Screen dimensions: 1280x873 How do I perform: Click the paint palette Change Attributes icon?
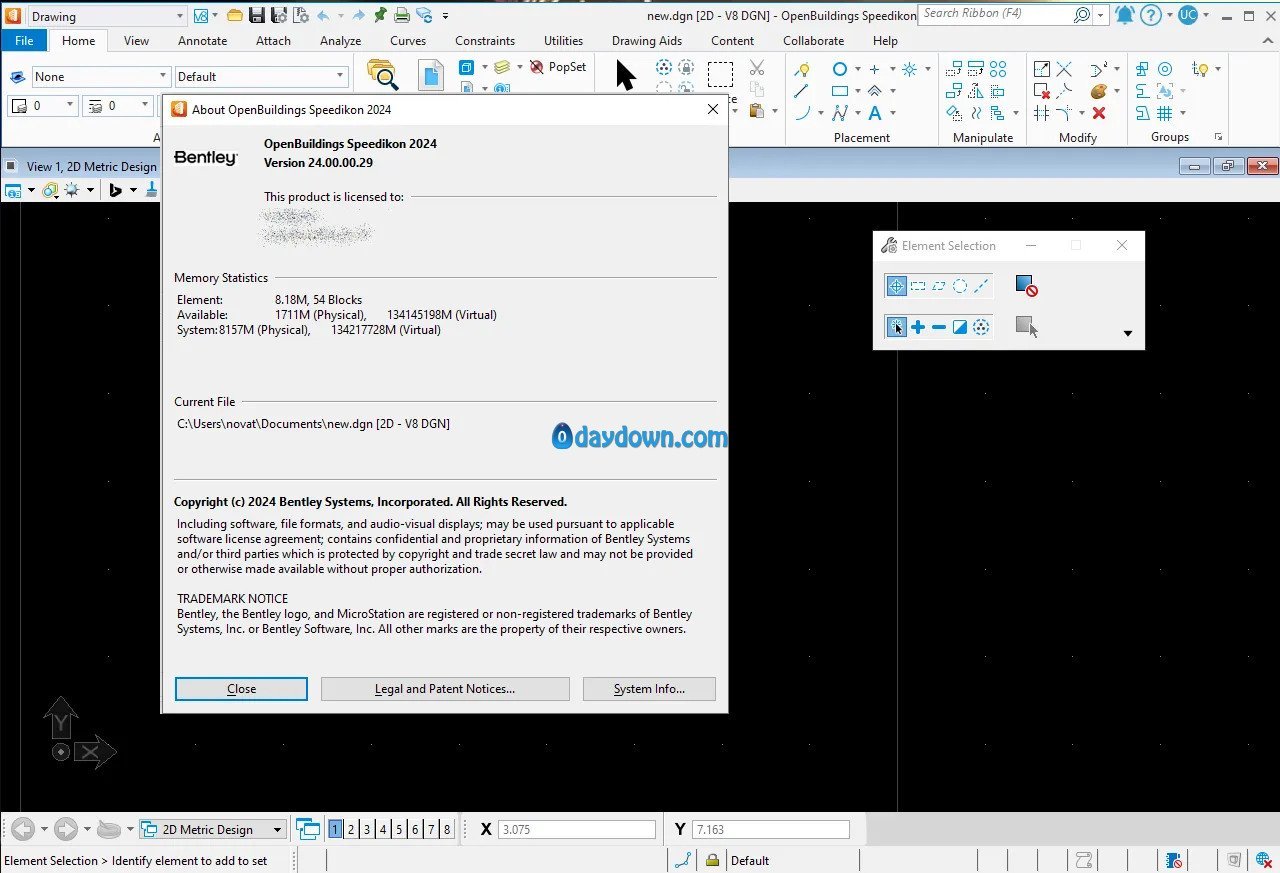tap(1099, 91)
